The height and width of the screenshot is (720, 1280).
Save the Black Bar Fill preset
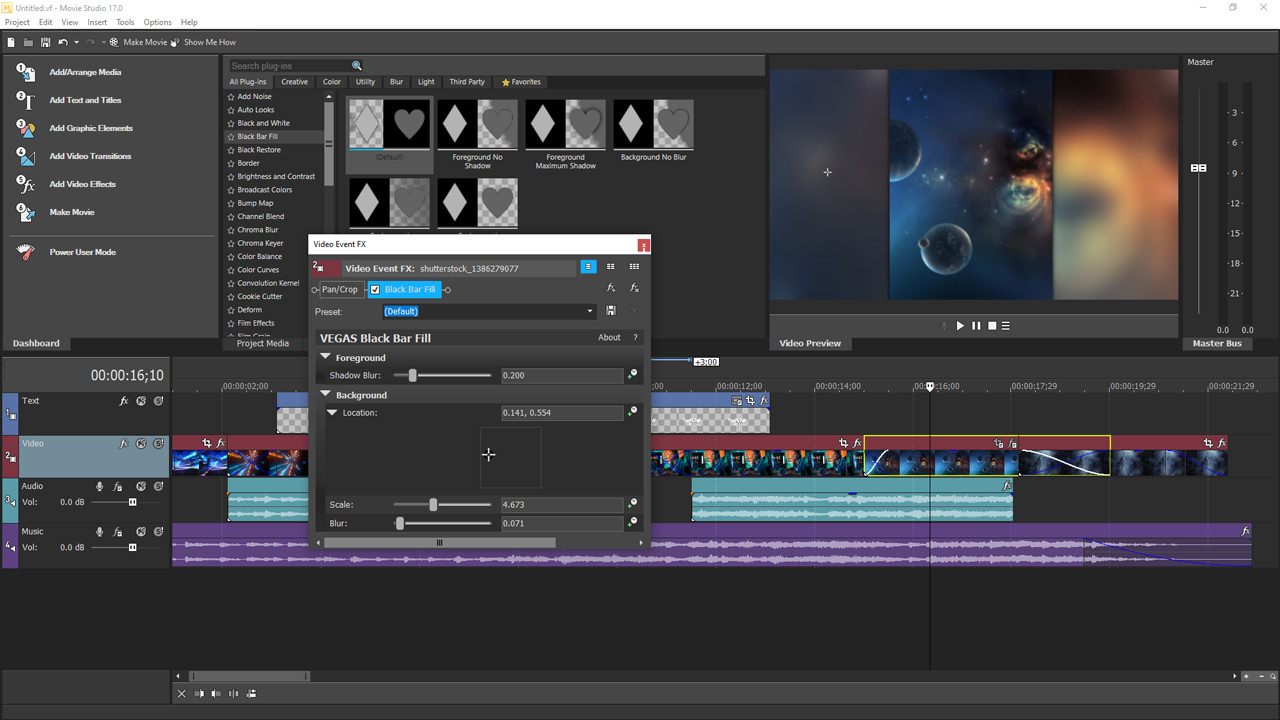pyautogui.click(x=610, y=310)
